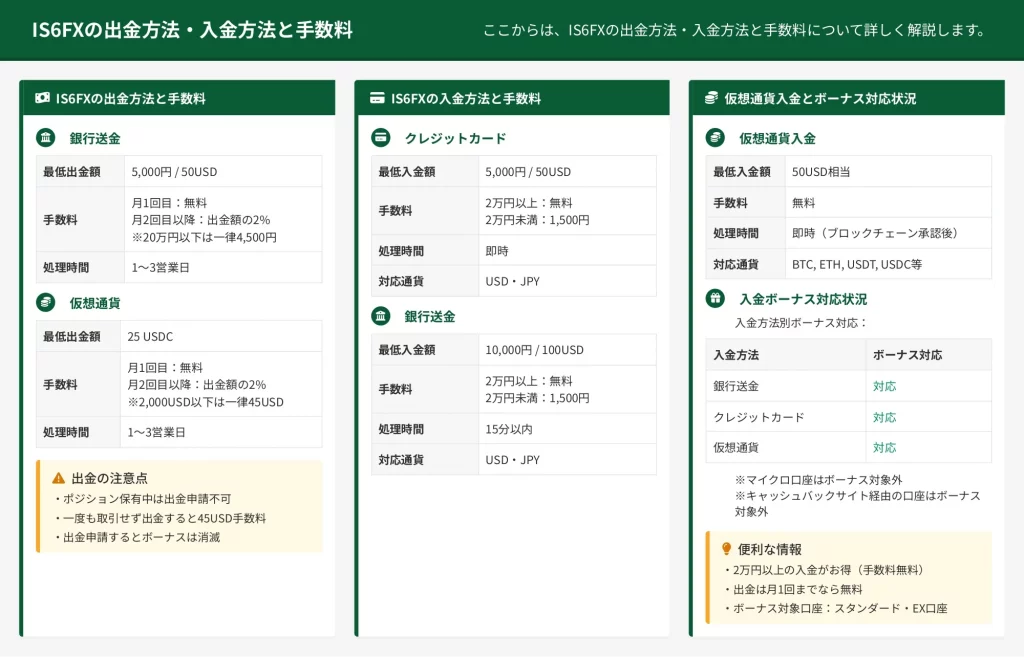Click the bank icon in the deposit panel
The height and width of the screenshot is (657, 1024).
[380, 316]
